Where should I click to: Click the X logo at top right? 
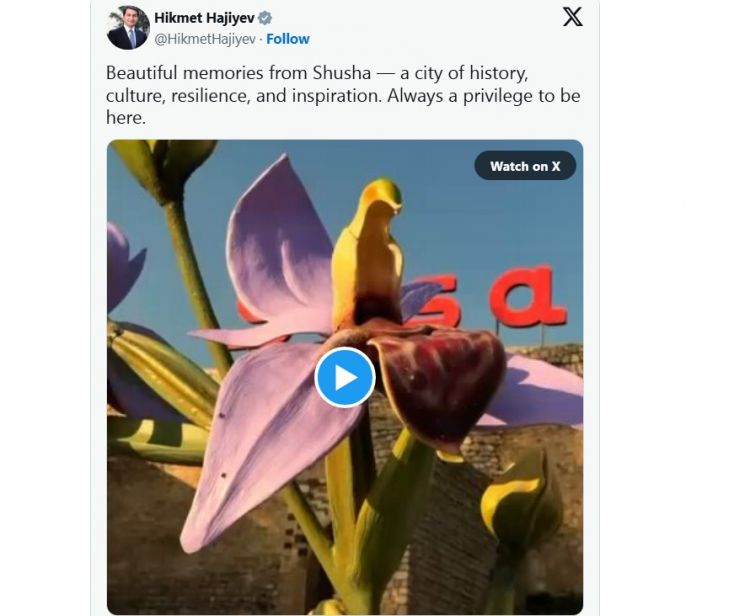573,17
